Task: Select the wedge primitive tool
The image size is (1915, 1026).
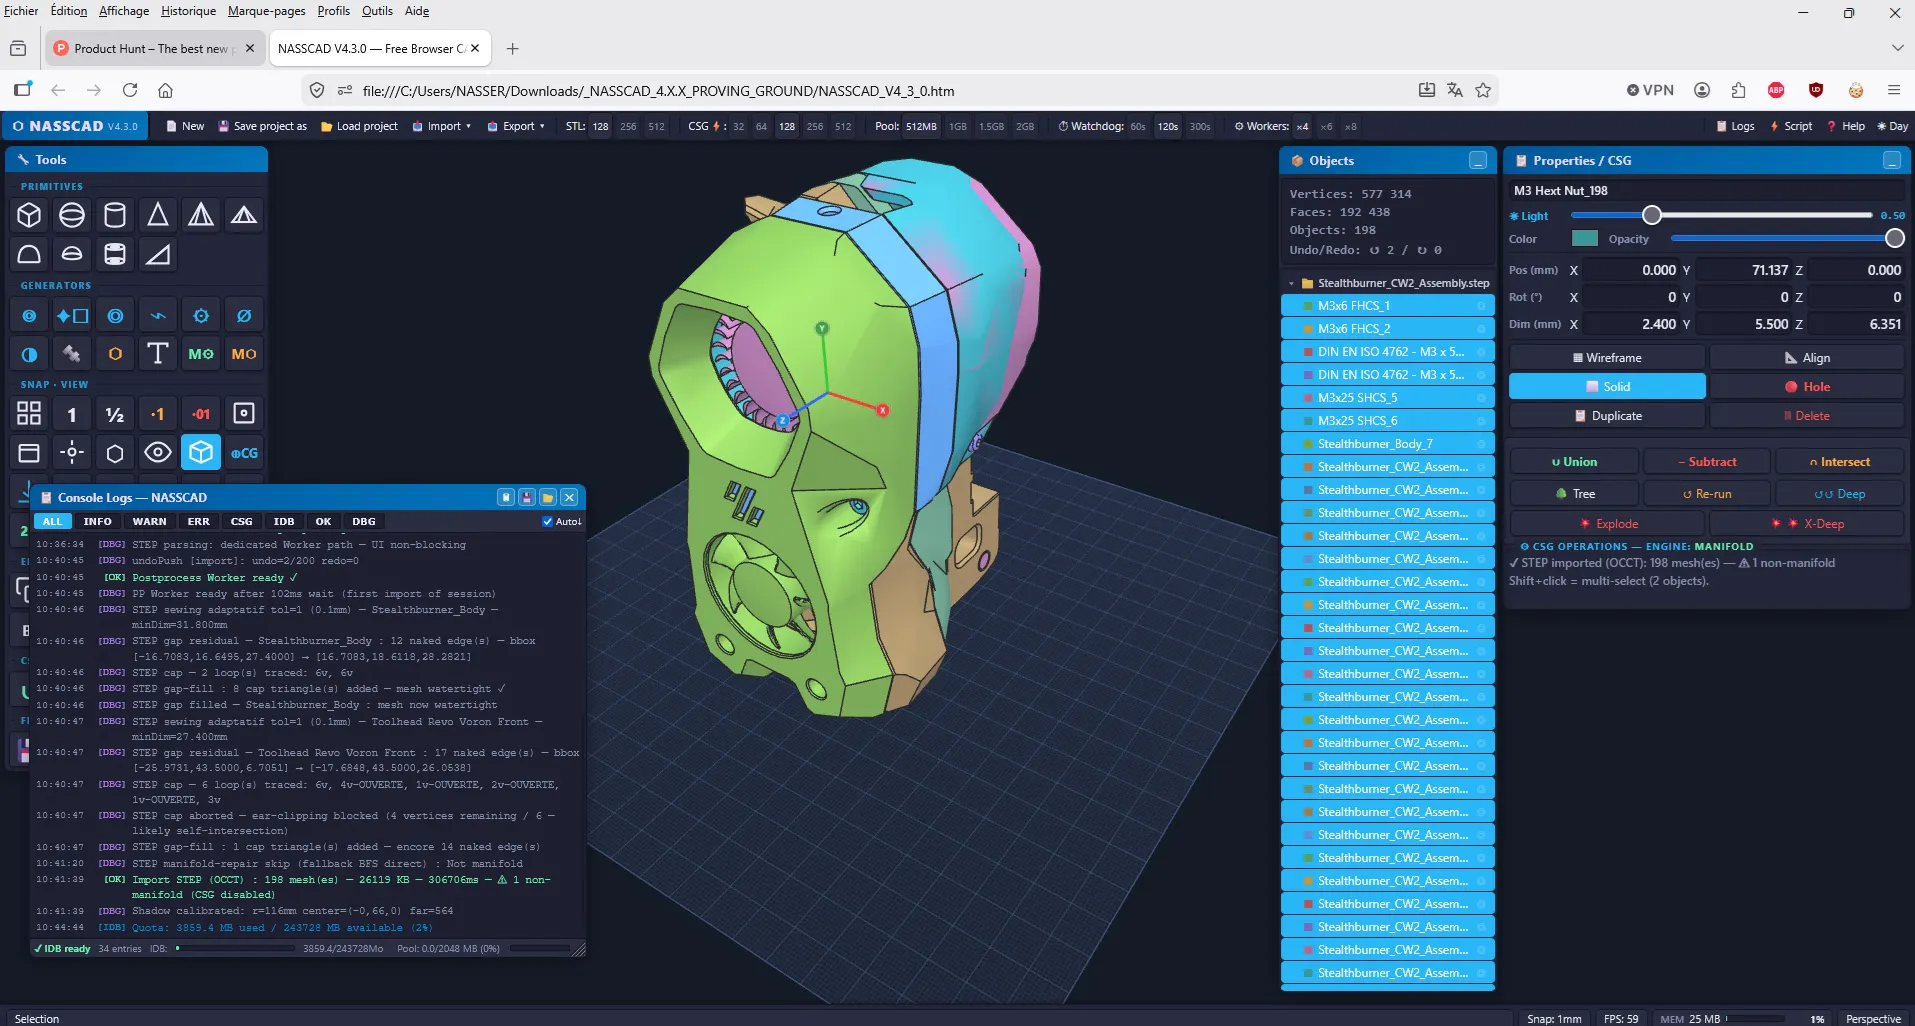Action: (158, 254)
